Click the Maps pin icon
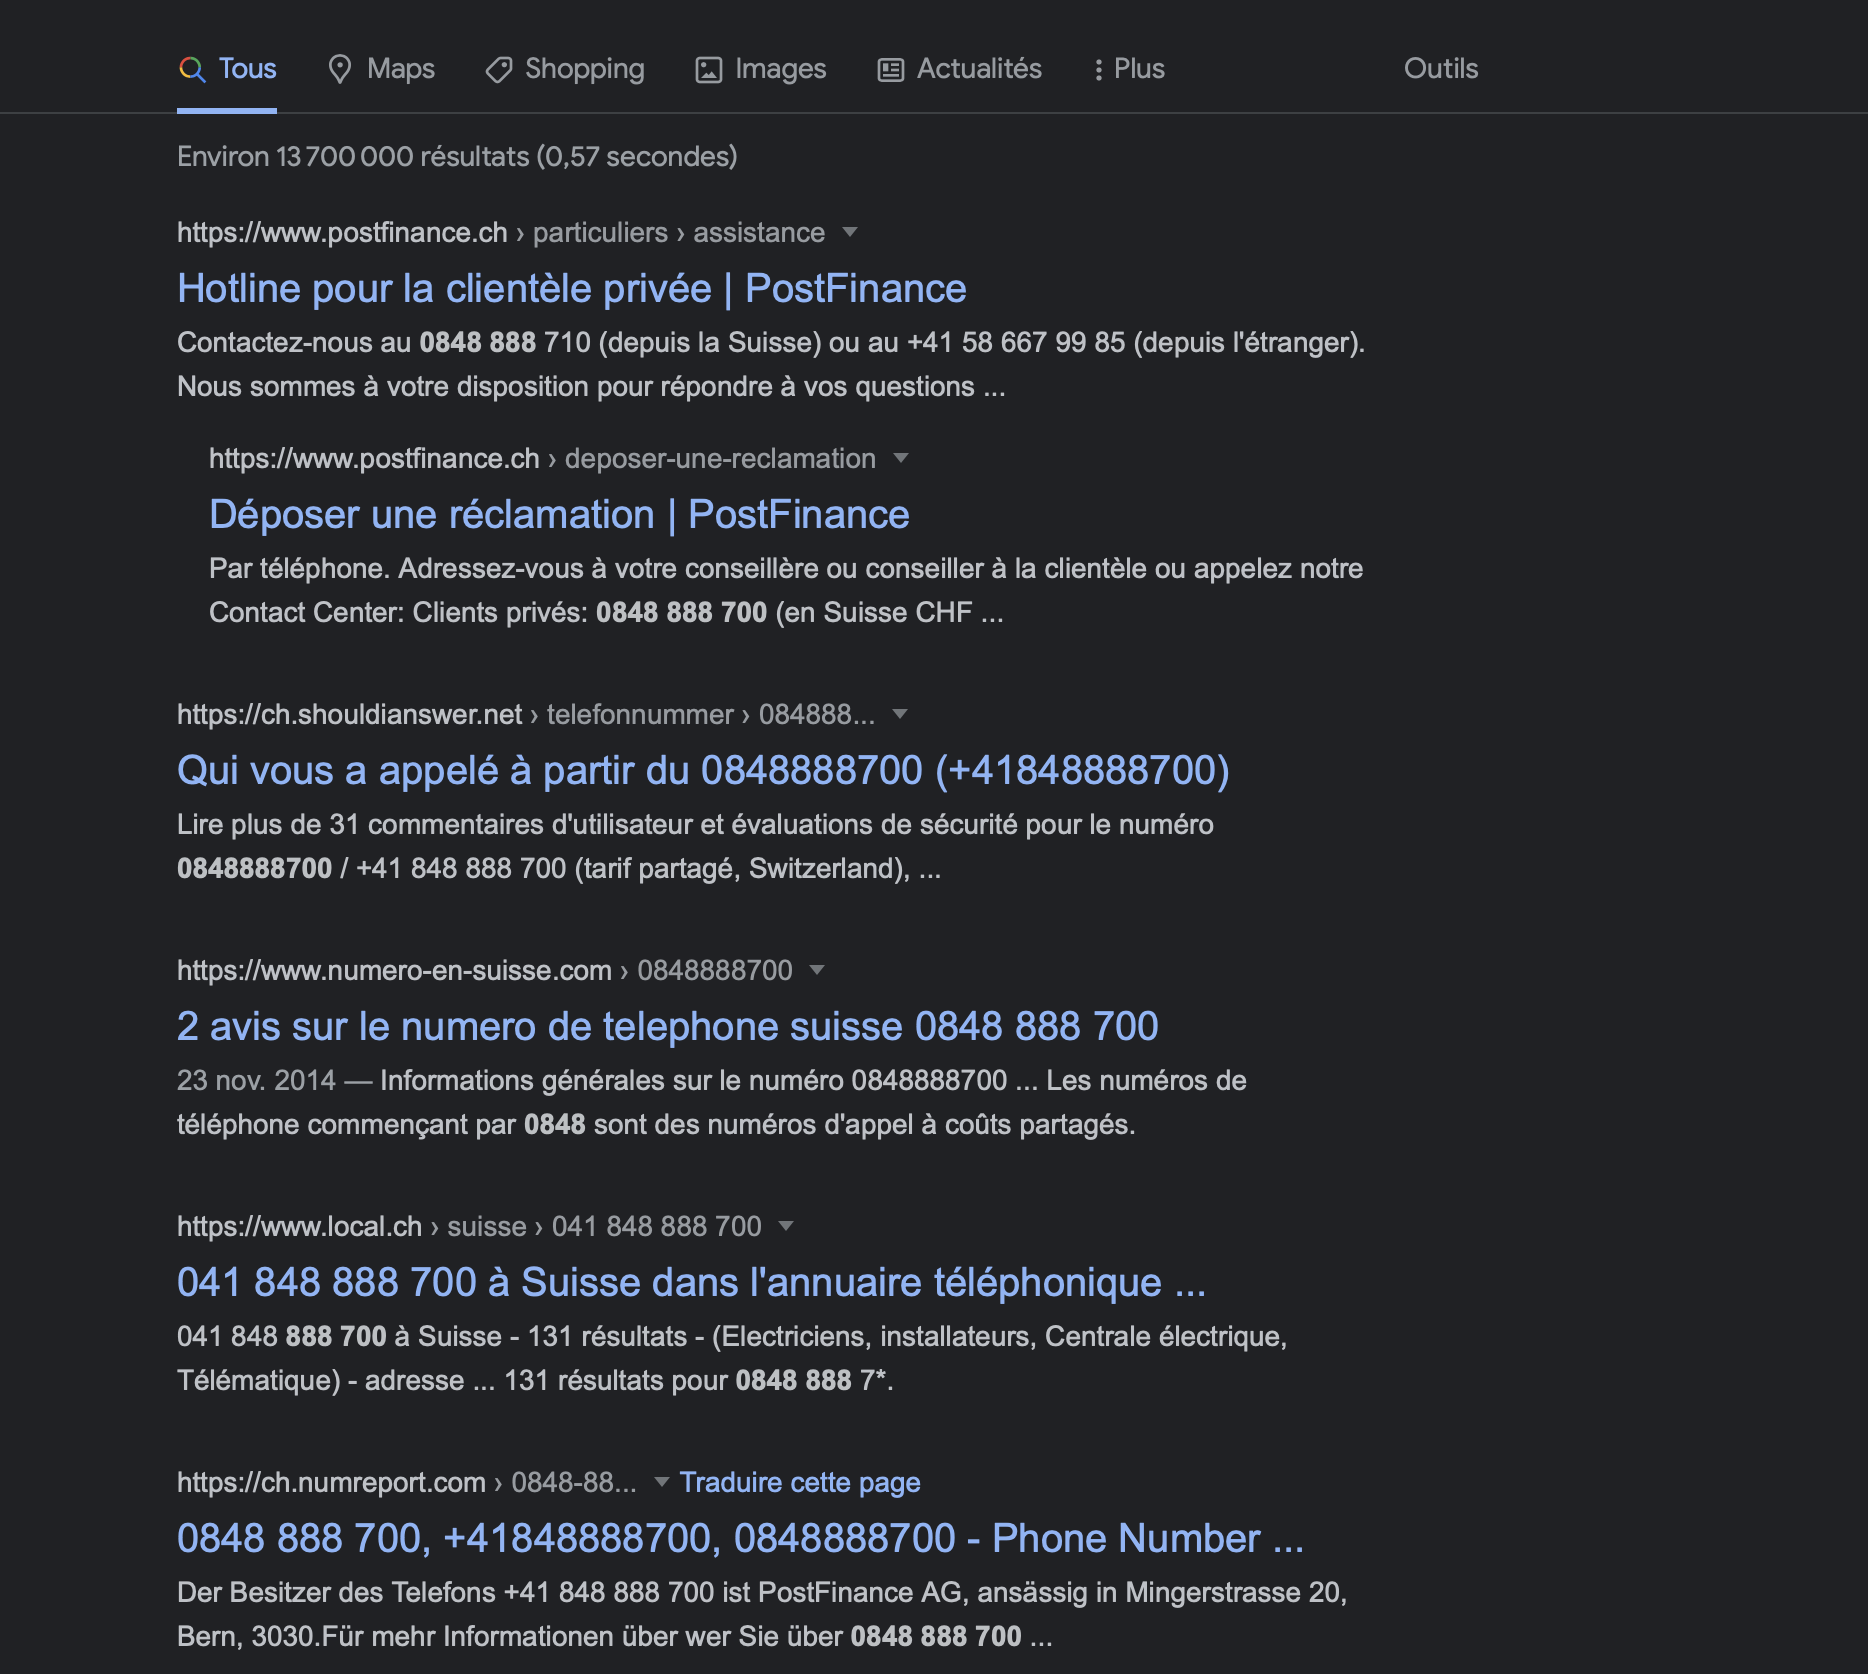The width and height of the screenshot is (1868, 1674). point(340,69)
